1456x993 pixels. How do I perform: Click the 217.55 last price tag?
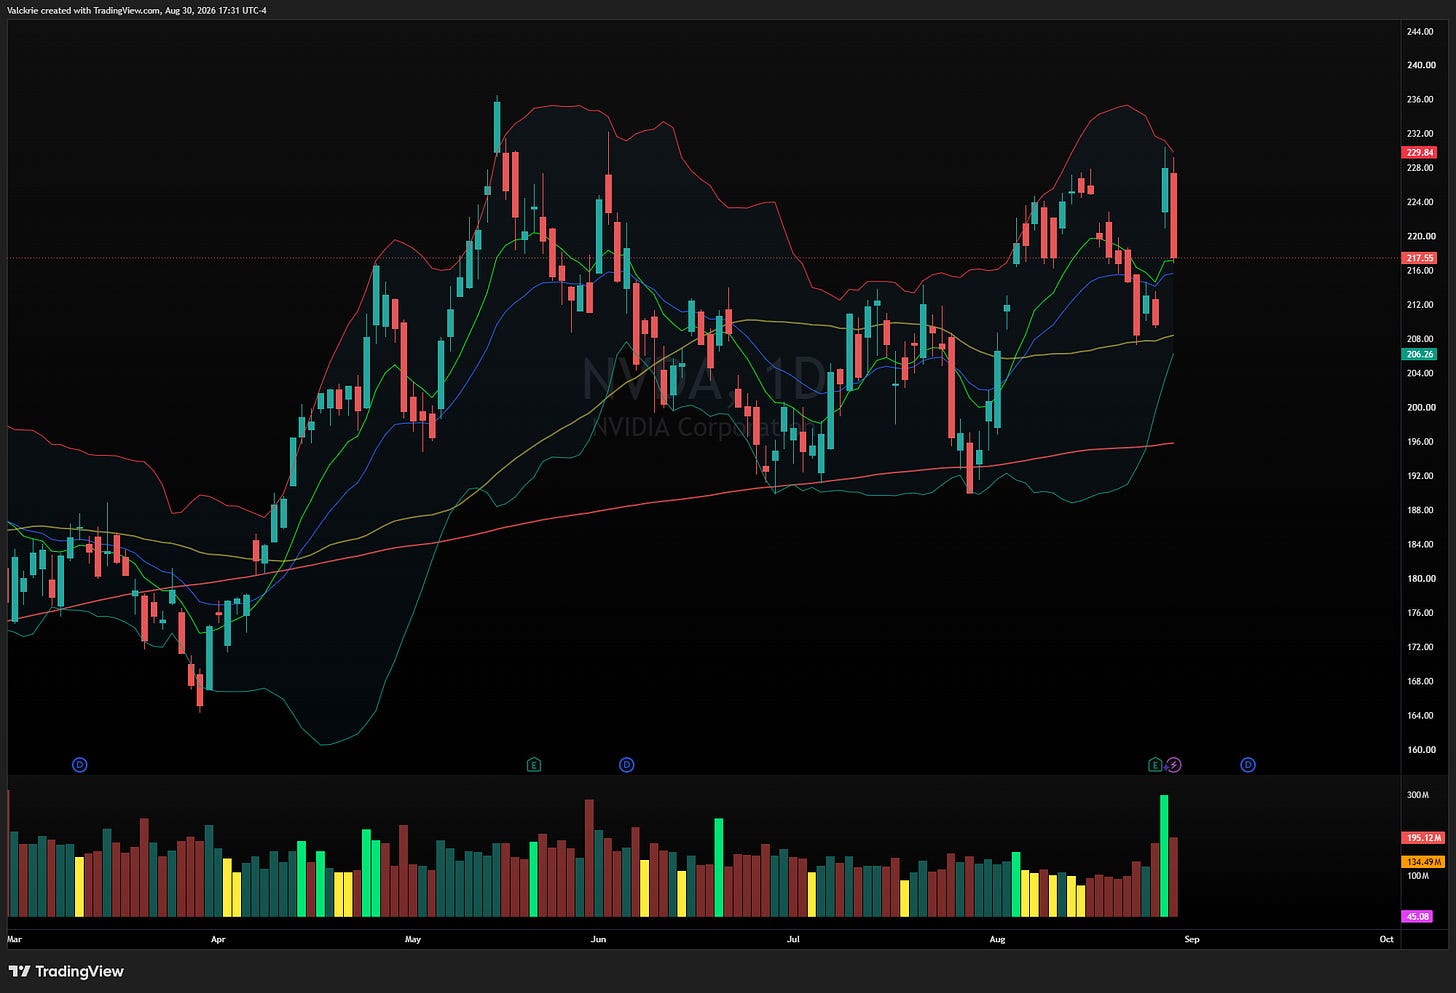tap(1419, 258)
